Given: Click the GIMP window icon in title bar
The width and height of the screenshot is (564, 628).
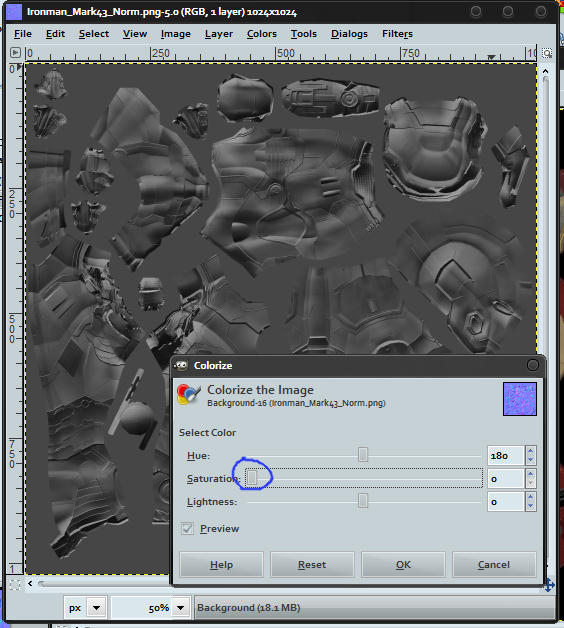Looking at the screenshot, I should pos(14,12).
